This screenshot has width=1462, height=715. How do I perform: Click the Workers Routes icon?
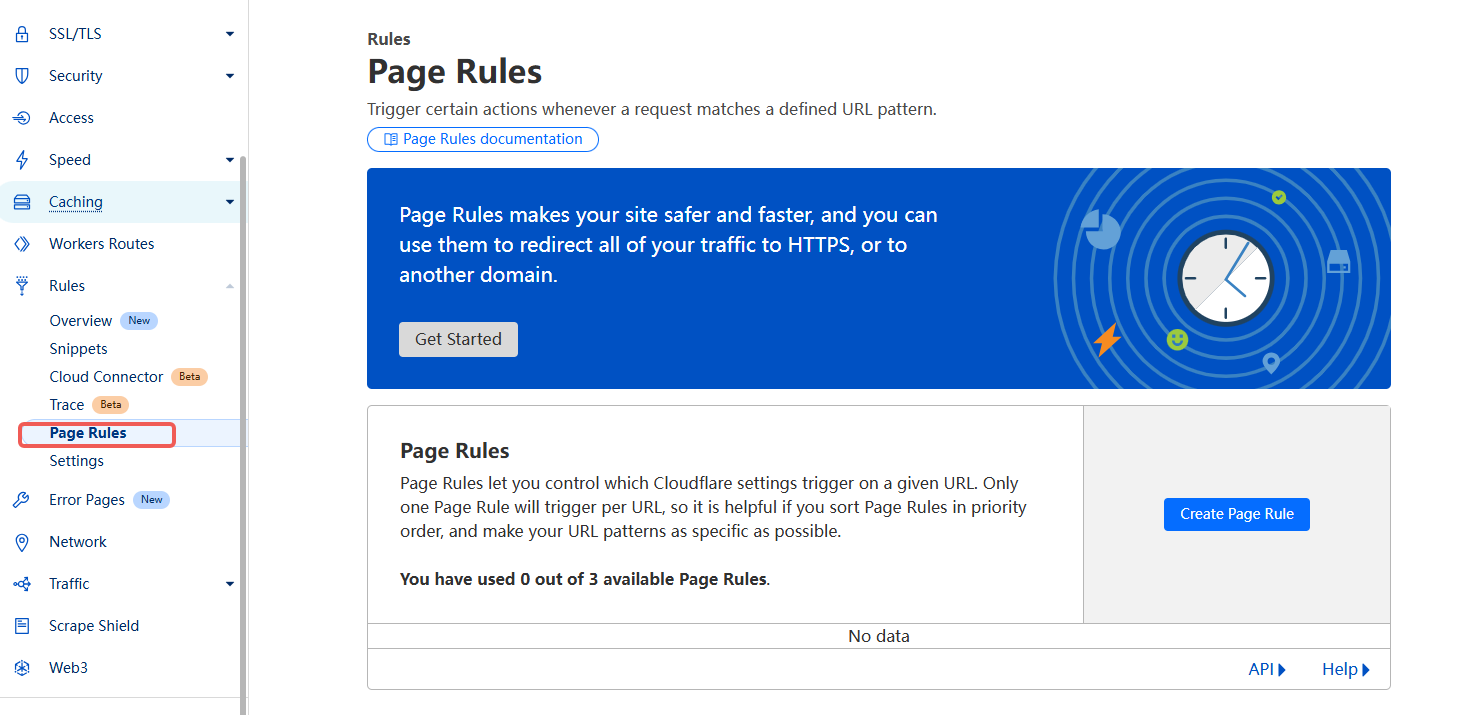tap(22, 244)
